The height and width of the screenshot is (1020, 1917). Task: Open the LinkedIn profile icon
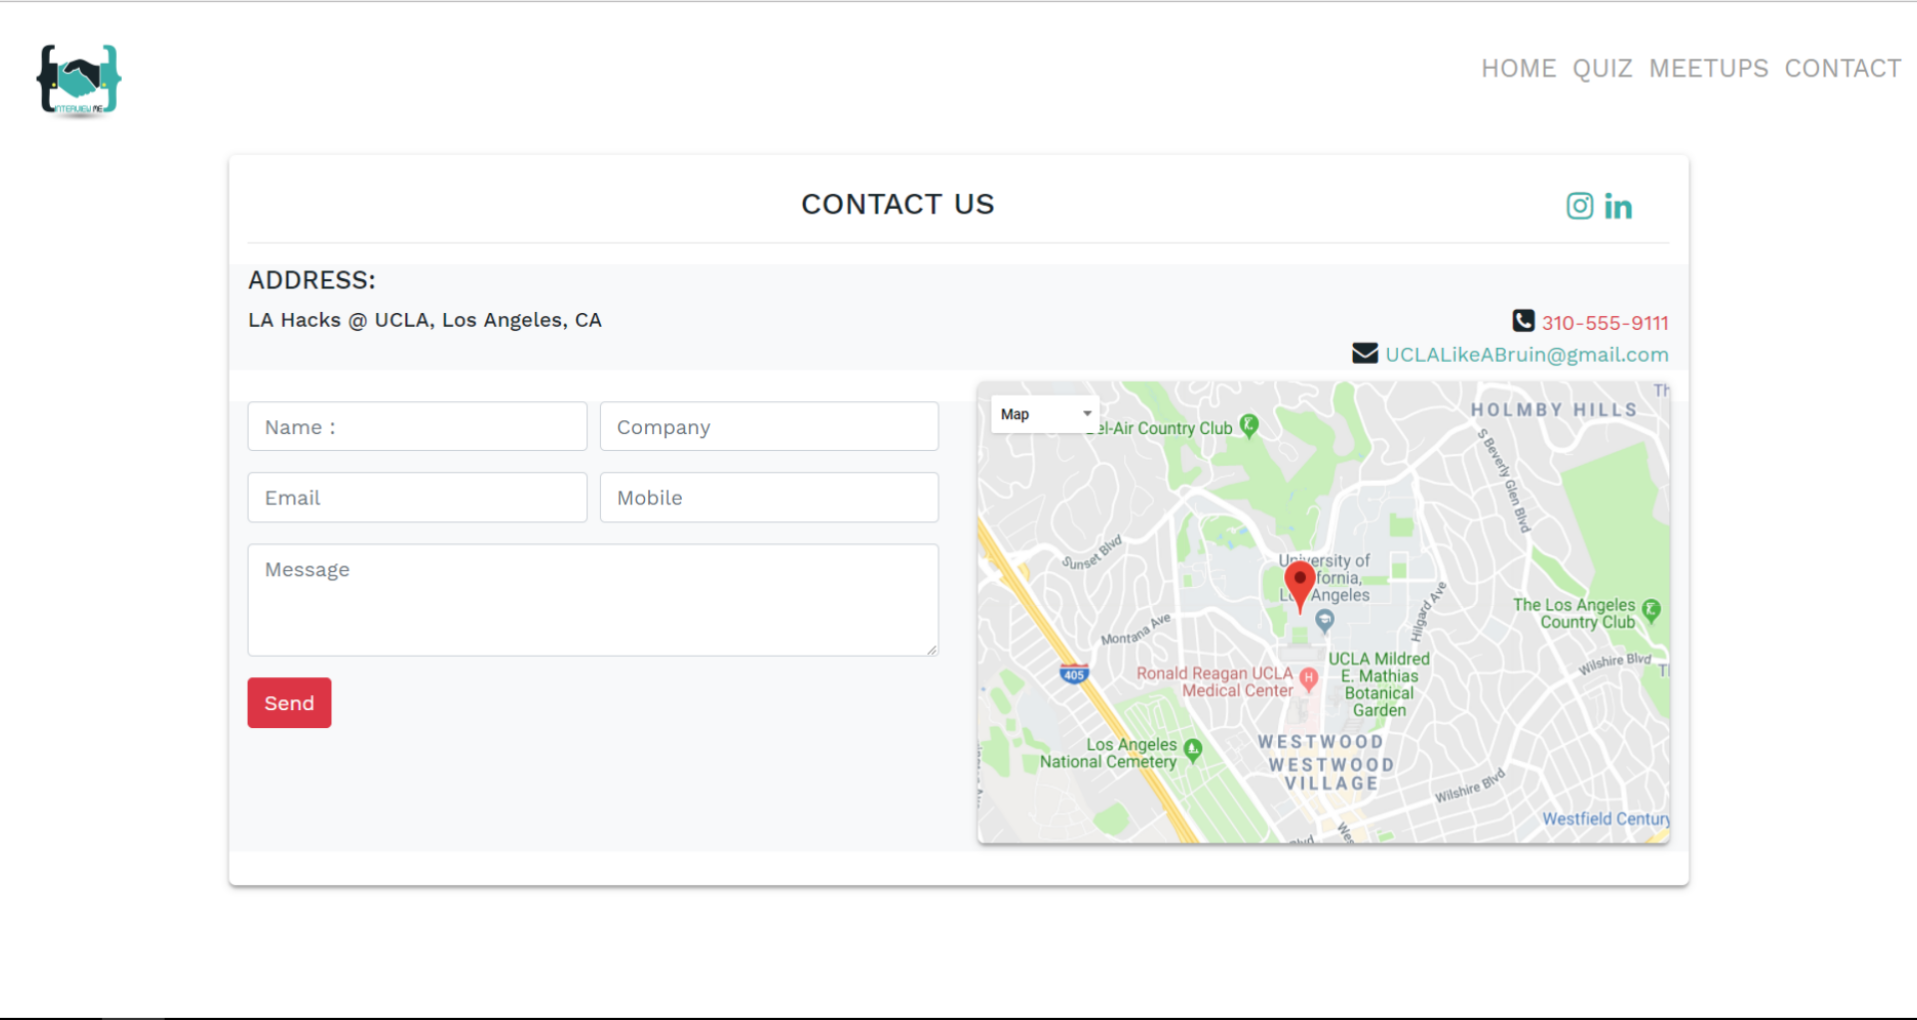[x=1618, y=206]
